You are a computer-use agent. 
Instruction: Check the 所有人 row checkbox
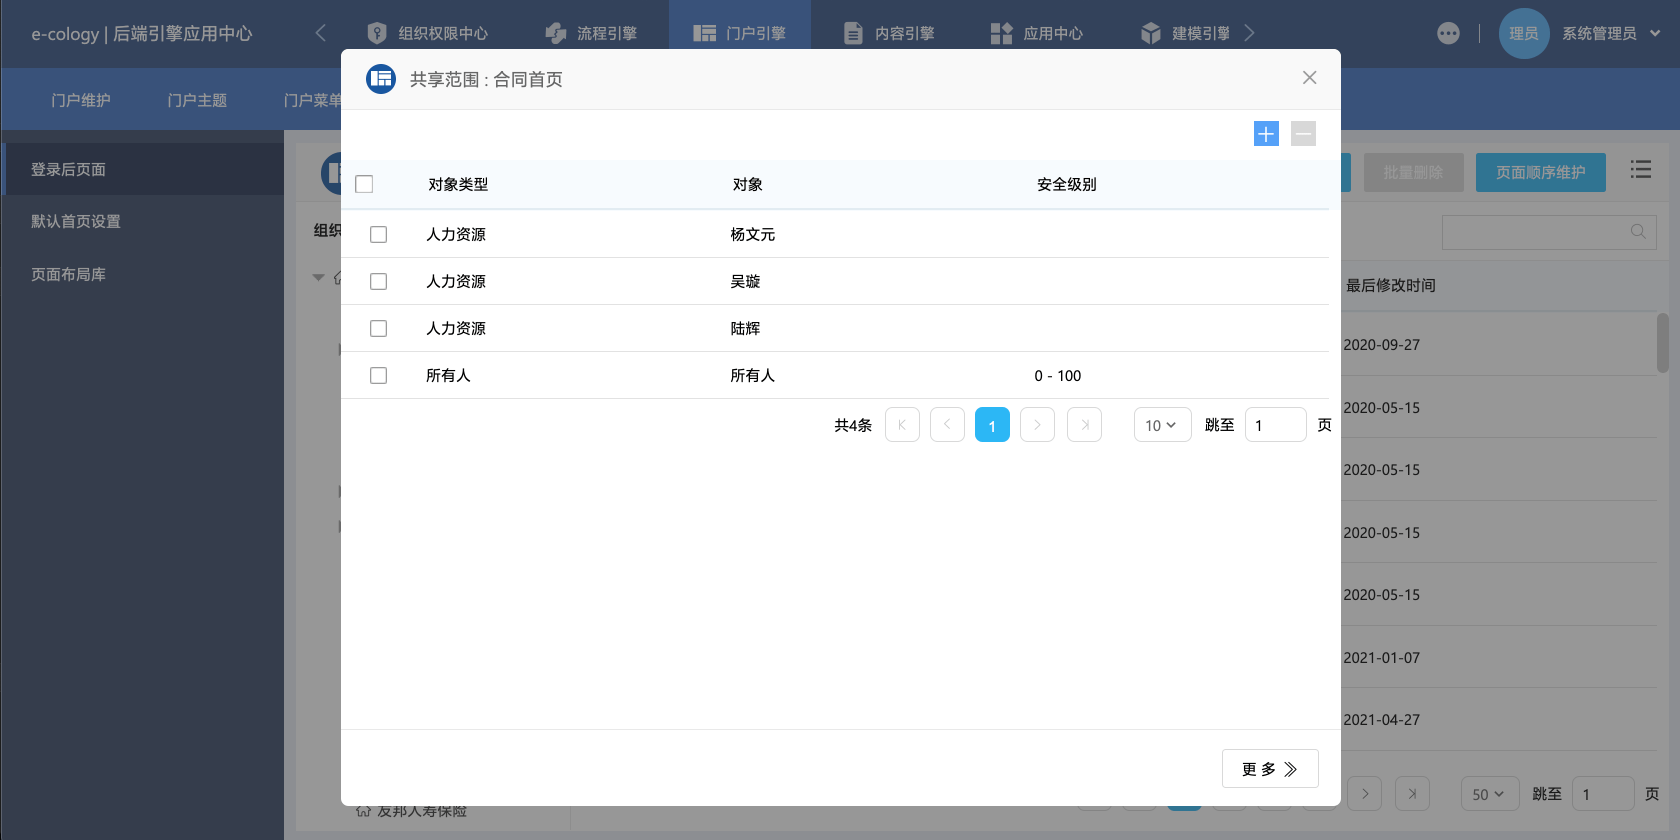(x=378, y=375)
